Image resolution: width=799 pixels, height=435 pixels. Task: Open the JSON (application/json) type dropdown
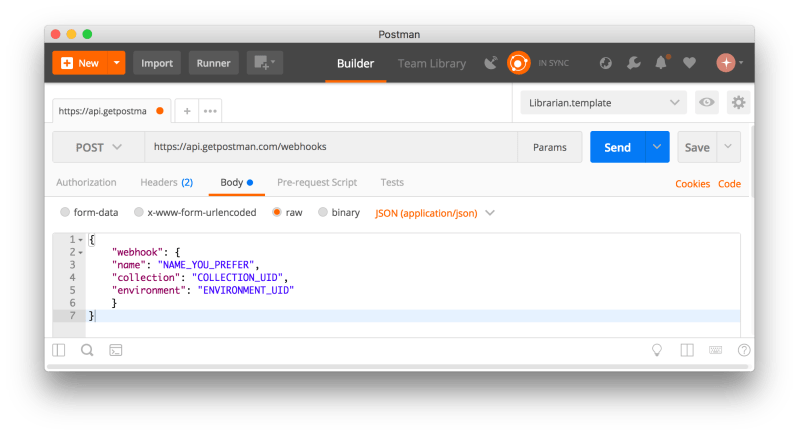tap(435, 213)
